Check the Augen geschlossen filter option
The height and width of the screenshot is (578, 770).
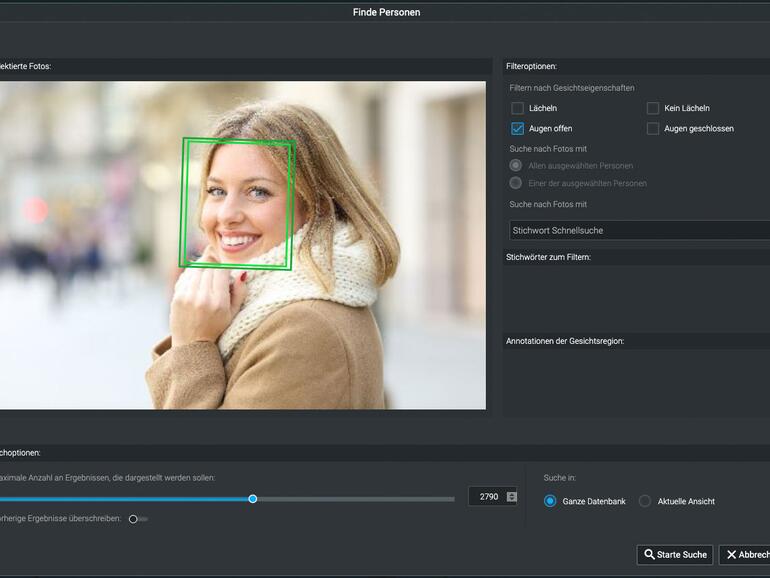[653, 129]
